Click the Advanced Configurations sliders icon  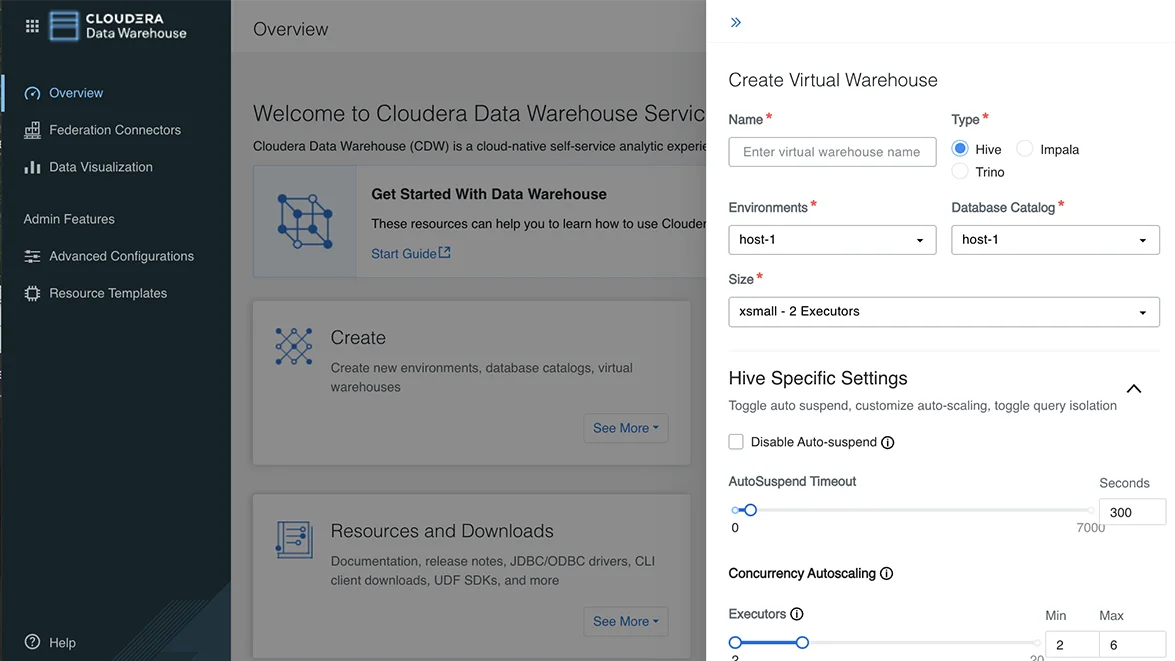(33, 256)
